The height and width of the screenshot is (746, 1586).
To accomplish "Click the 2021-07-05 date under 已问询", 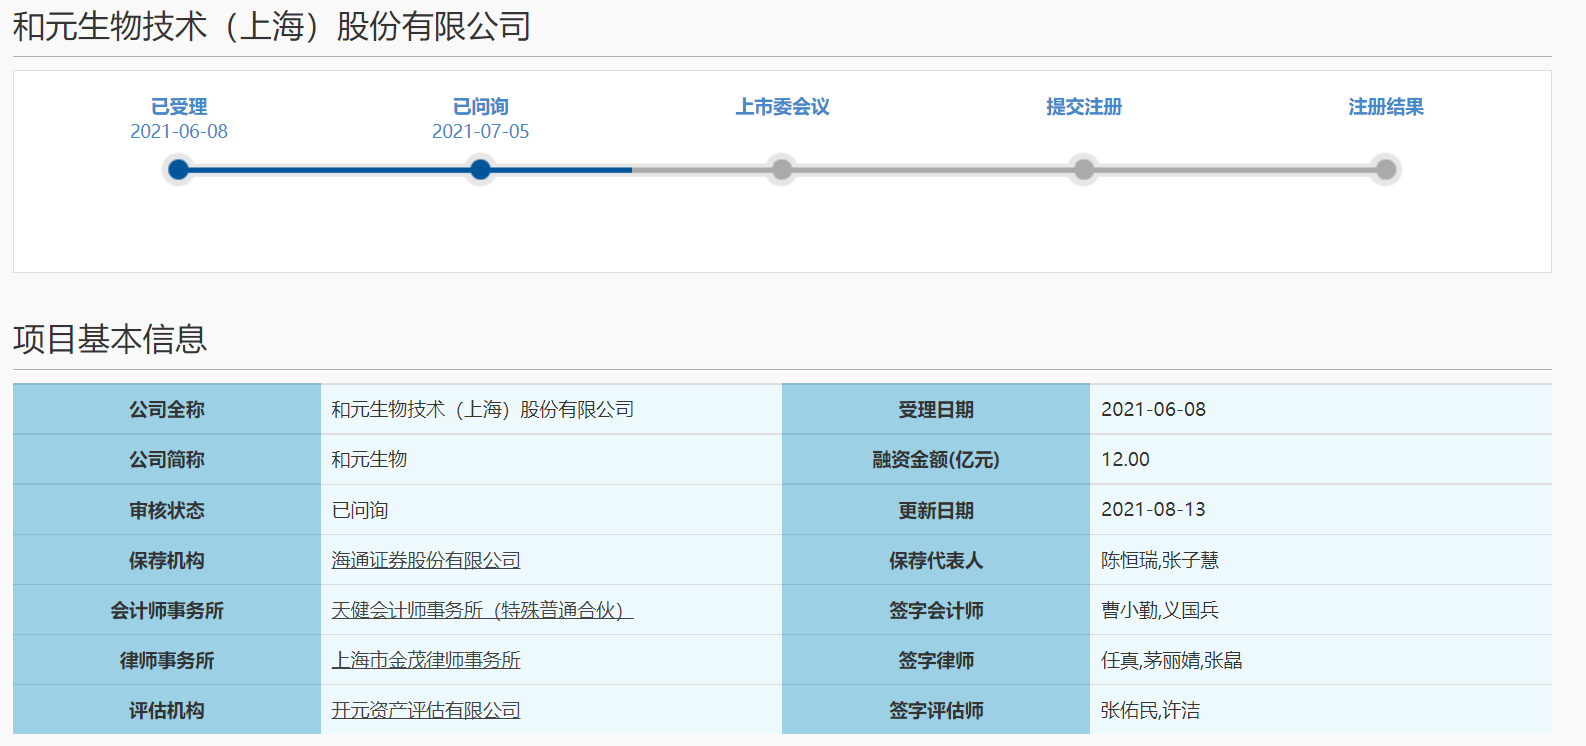I will click(481, 132).
